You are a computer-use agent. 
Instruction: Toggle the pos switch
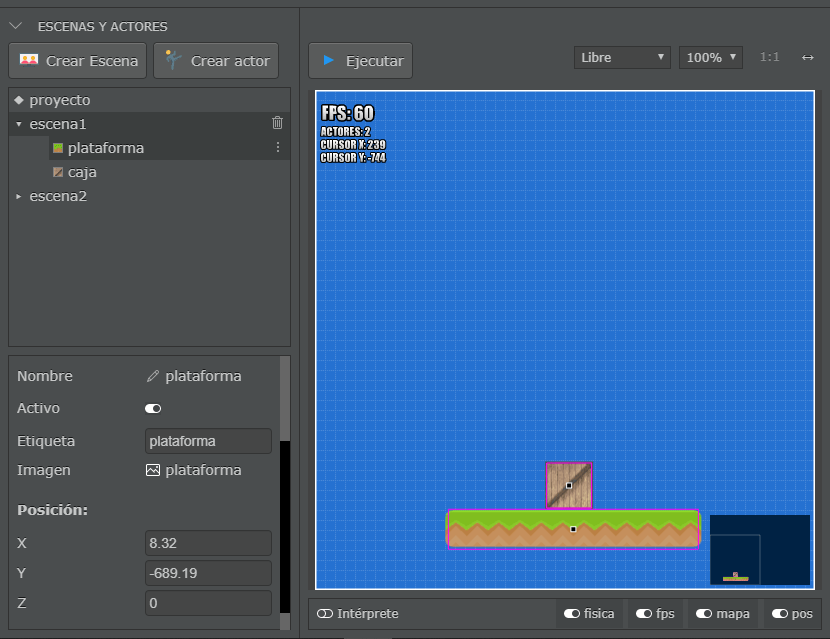(x=780, y=614)
